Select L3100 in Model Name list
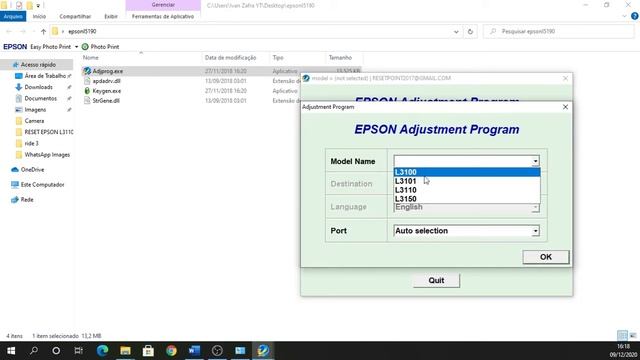The image size is (640, 360). pos(467,172)
